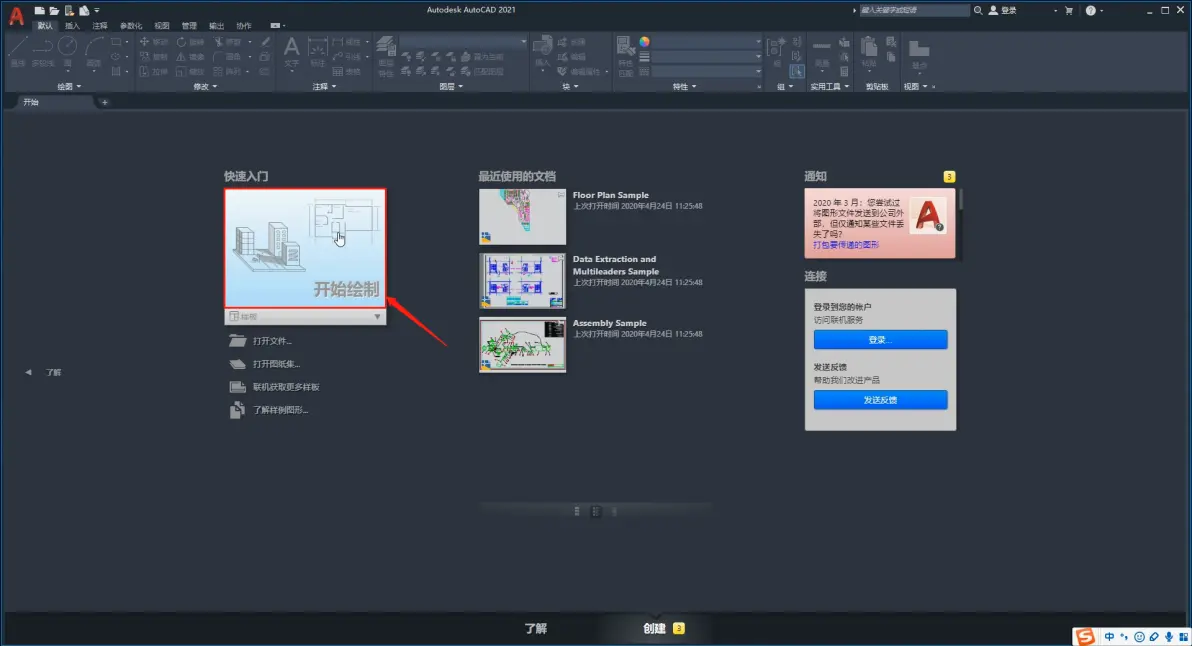Viewport: 1192px width, 646px height.
Task: Expand the Modify (修改) panel
Action: 205,87
